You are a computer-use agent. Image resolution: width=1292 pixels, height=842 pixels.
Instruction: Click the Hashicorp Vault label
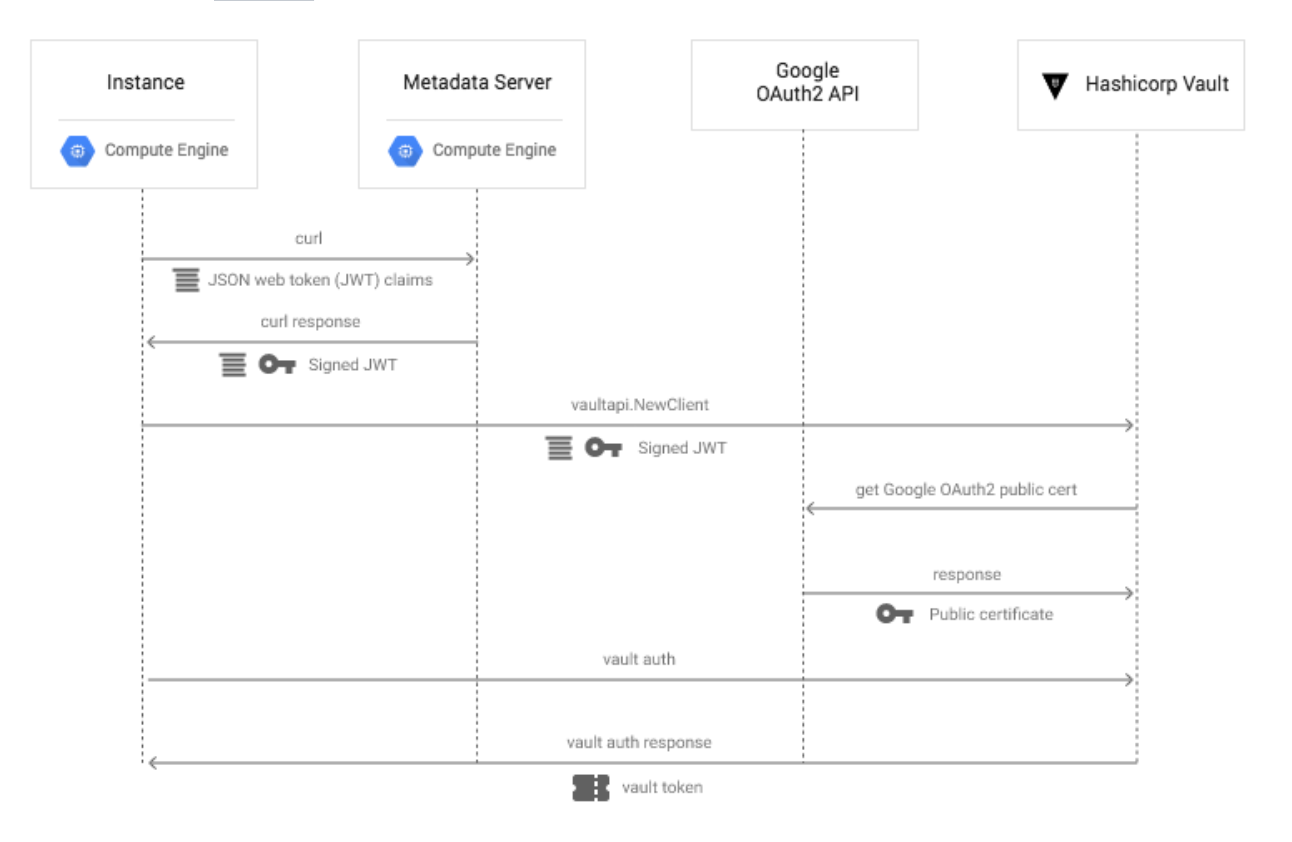click(1157, 84)
